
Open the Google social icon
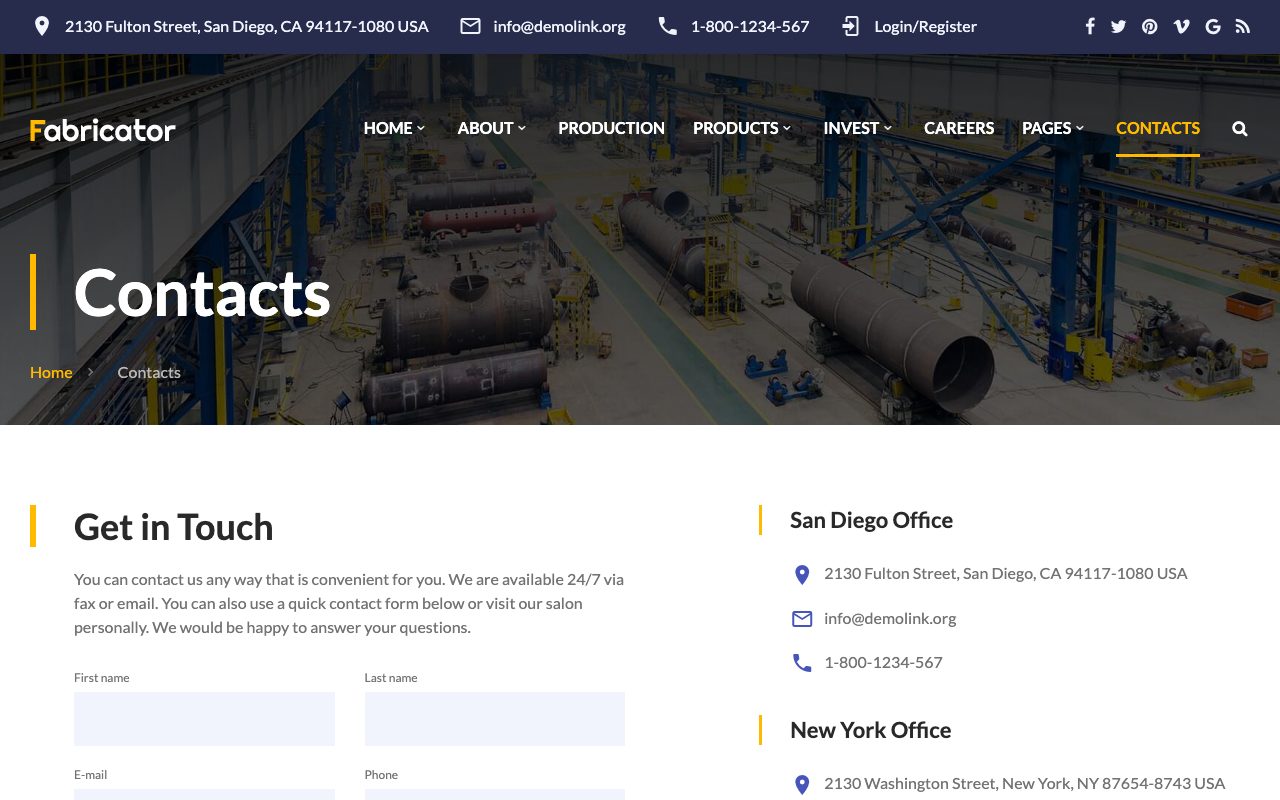coord(1213,26)
